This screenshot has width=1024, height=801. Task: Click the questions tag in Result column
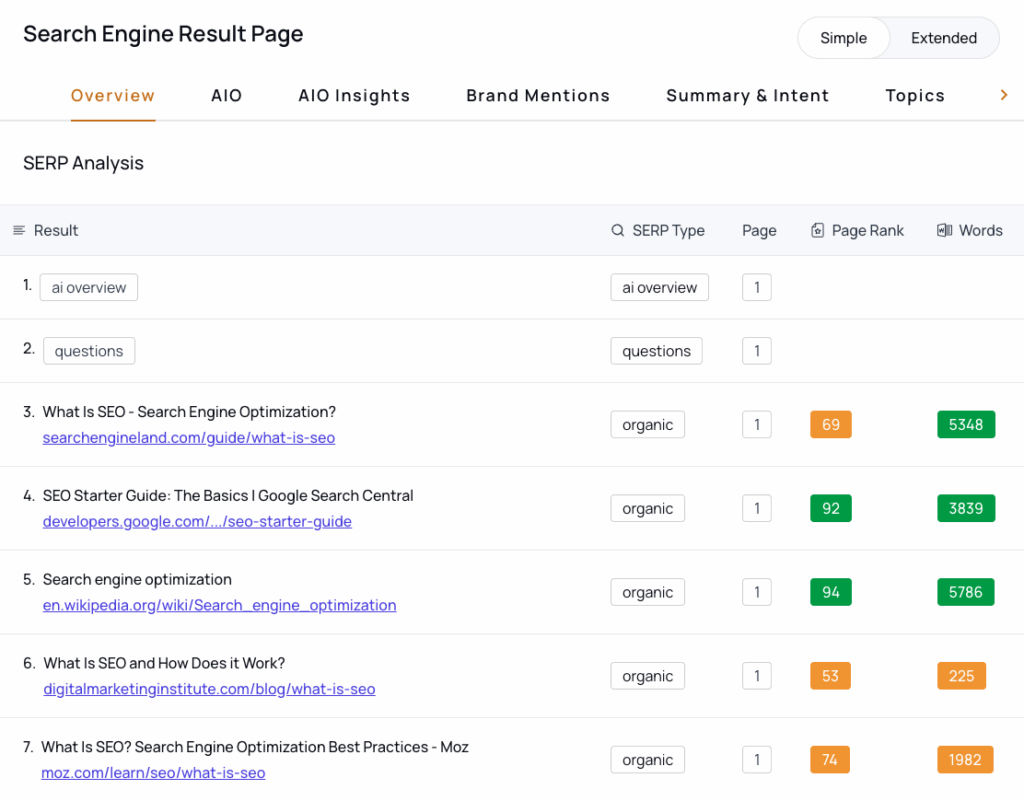coord(89,351)
